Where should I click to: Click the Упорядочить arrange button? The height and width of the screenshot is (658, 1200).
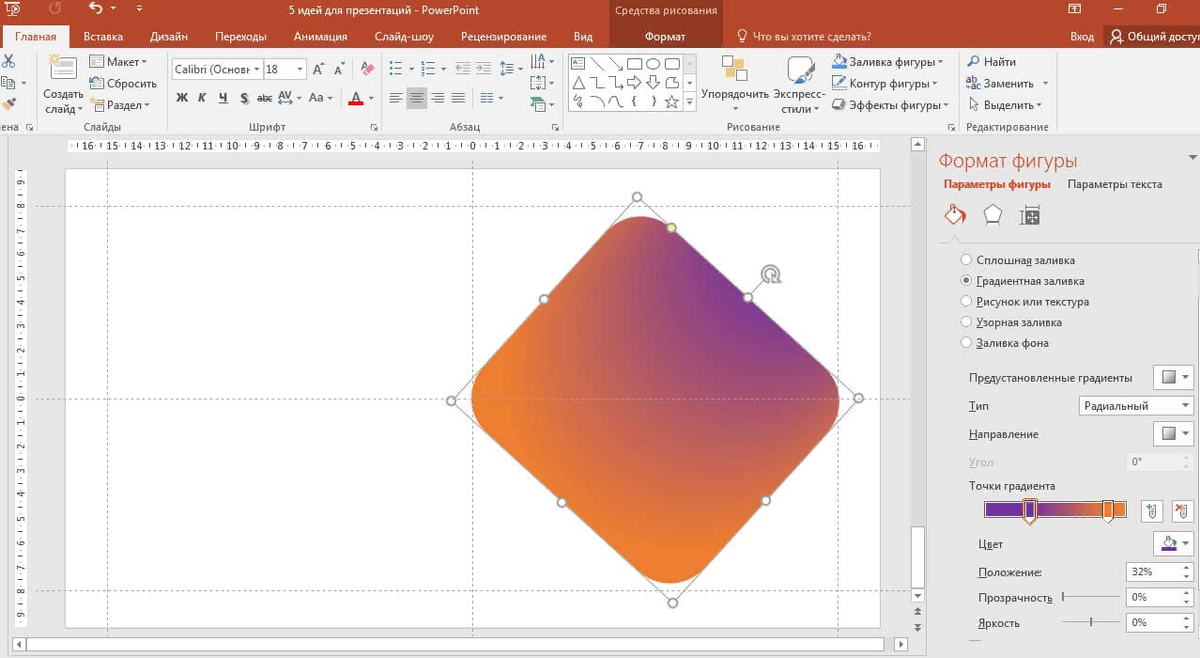[735, 82]
